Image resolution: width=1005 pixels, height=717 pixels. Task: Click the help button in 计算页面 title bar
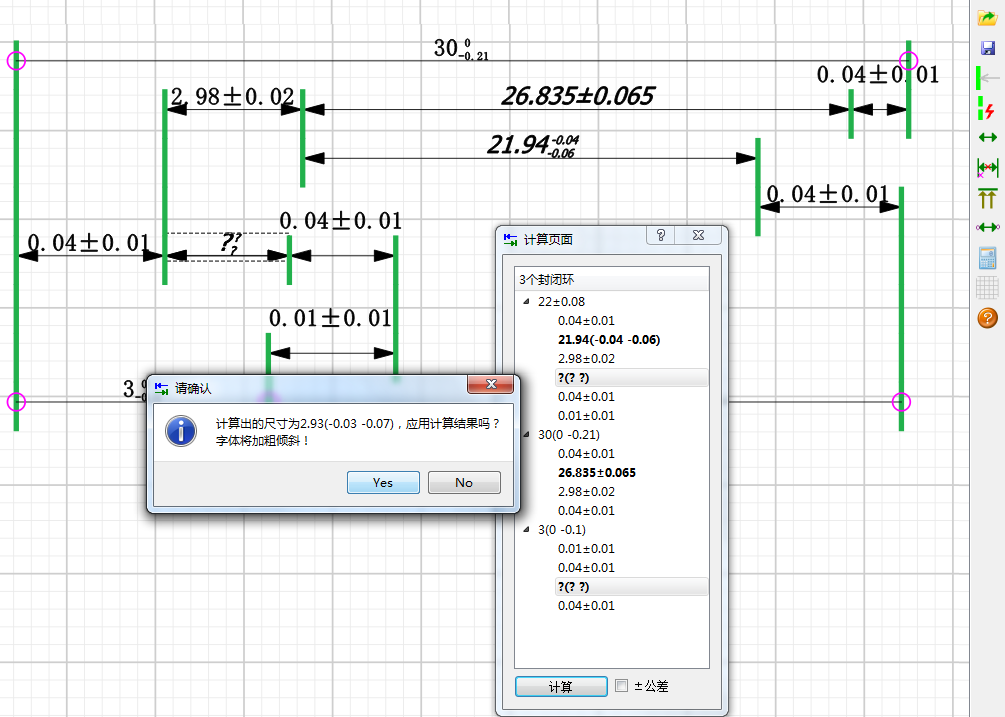coord(661,235)
